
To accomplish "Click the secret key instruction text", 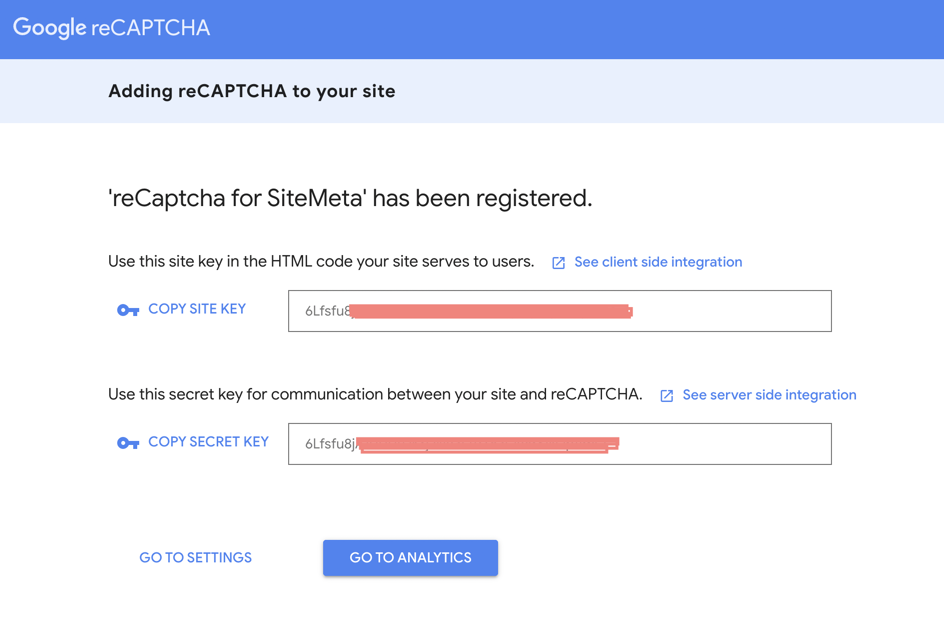I will (375, 395).
